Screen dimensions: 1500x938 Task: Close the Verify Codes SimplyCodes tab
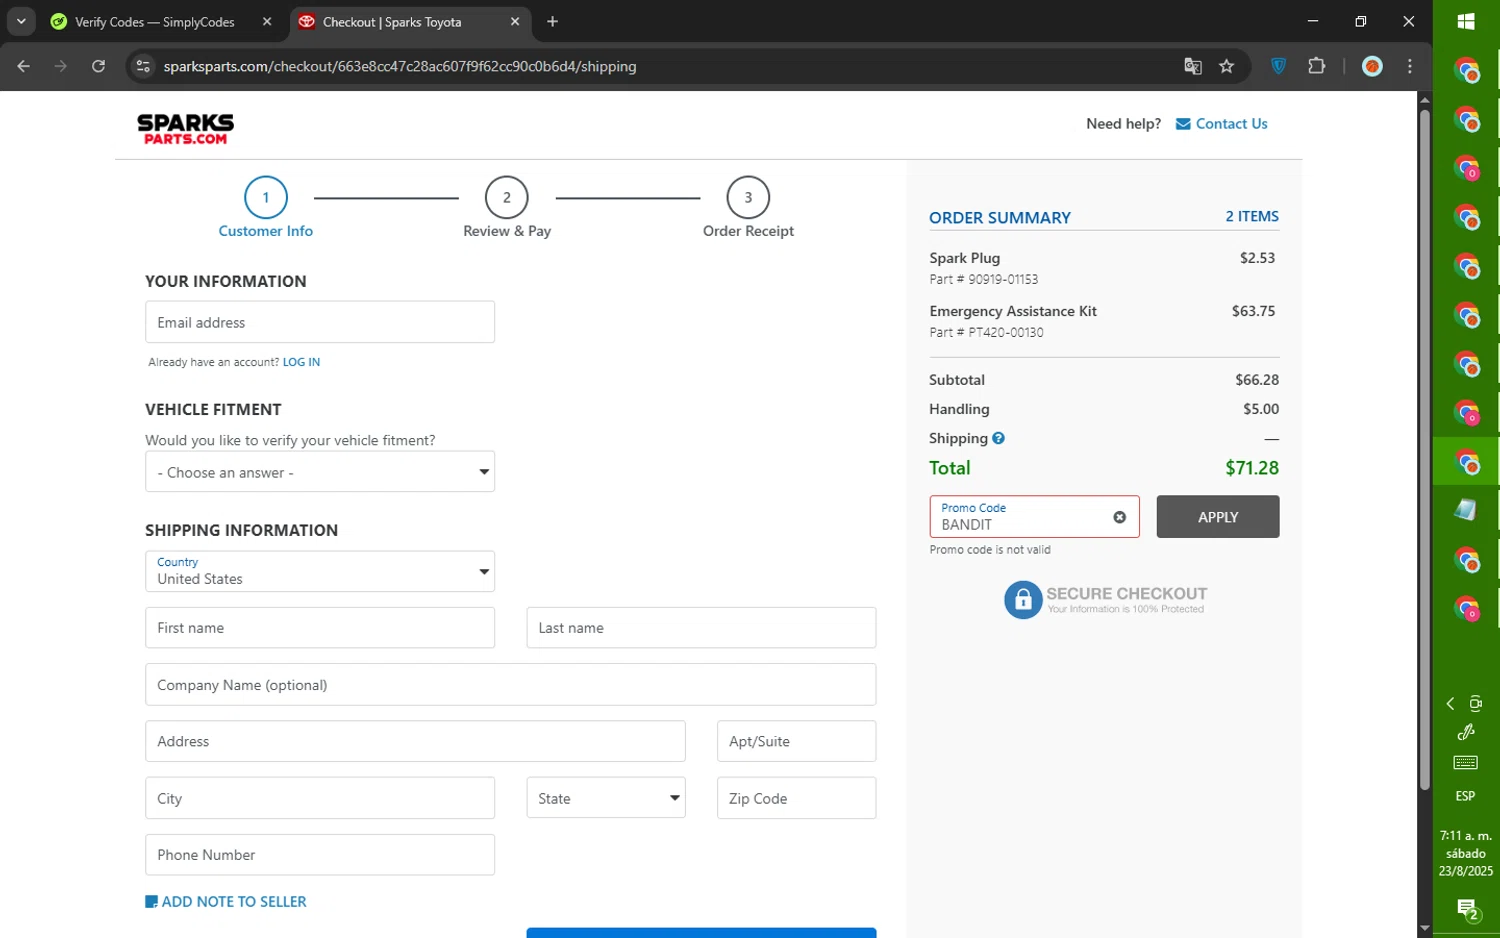pos(267,21)
